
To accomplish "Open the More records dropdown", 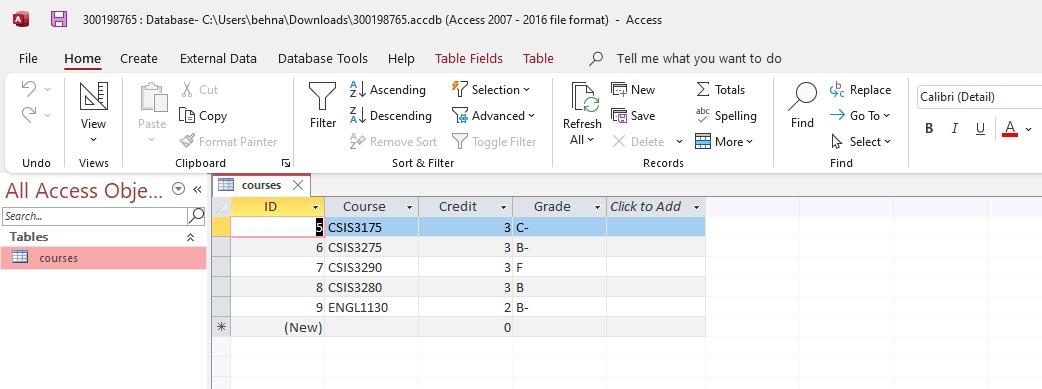I will pyautogui.click(x=724, y=142).
